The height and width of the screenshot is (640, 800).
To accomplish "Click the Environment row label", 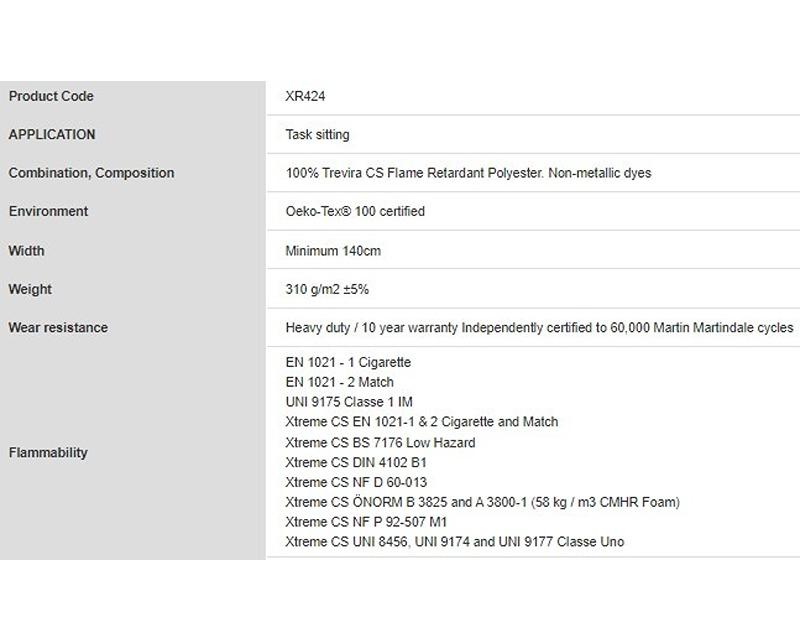I will [48, 211].
